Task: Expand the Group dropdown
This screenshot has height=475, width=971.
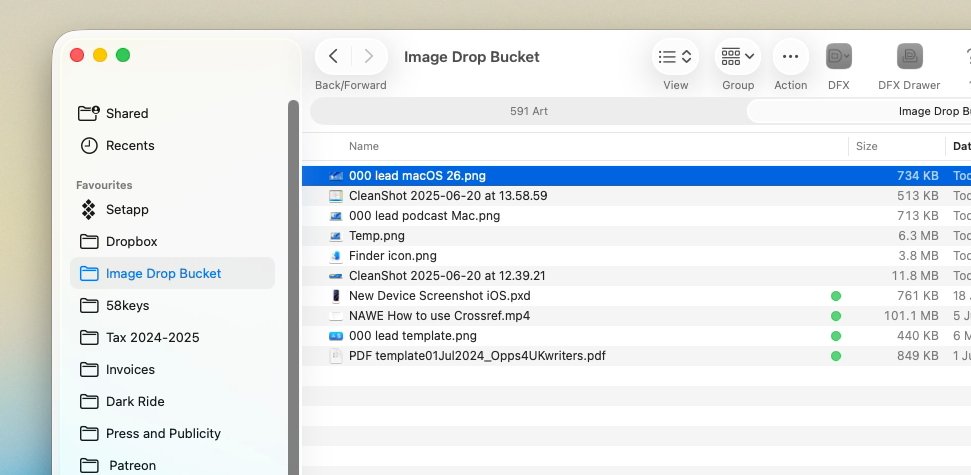Action: 738,57
